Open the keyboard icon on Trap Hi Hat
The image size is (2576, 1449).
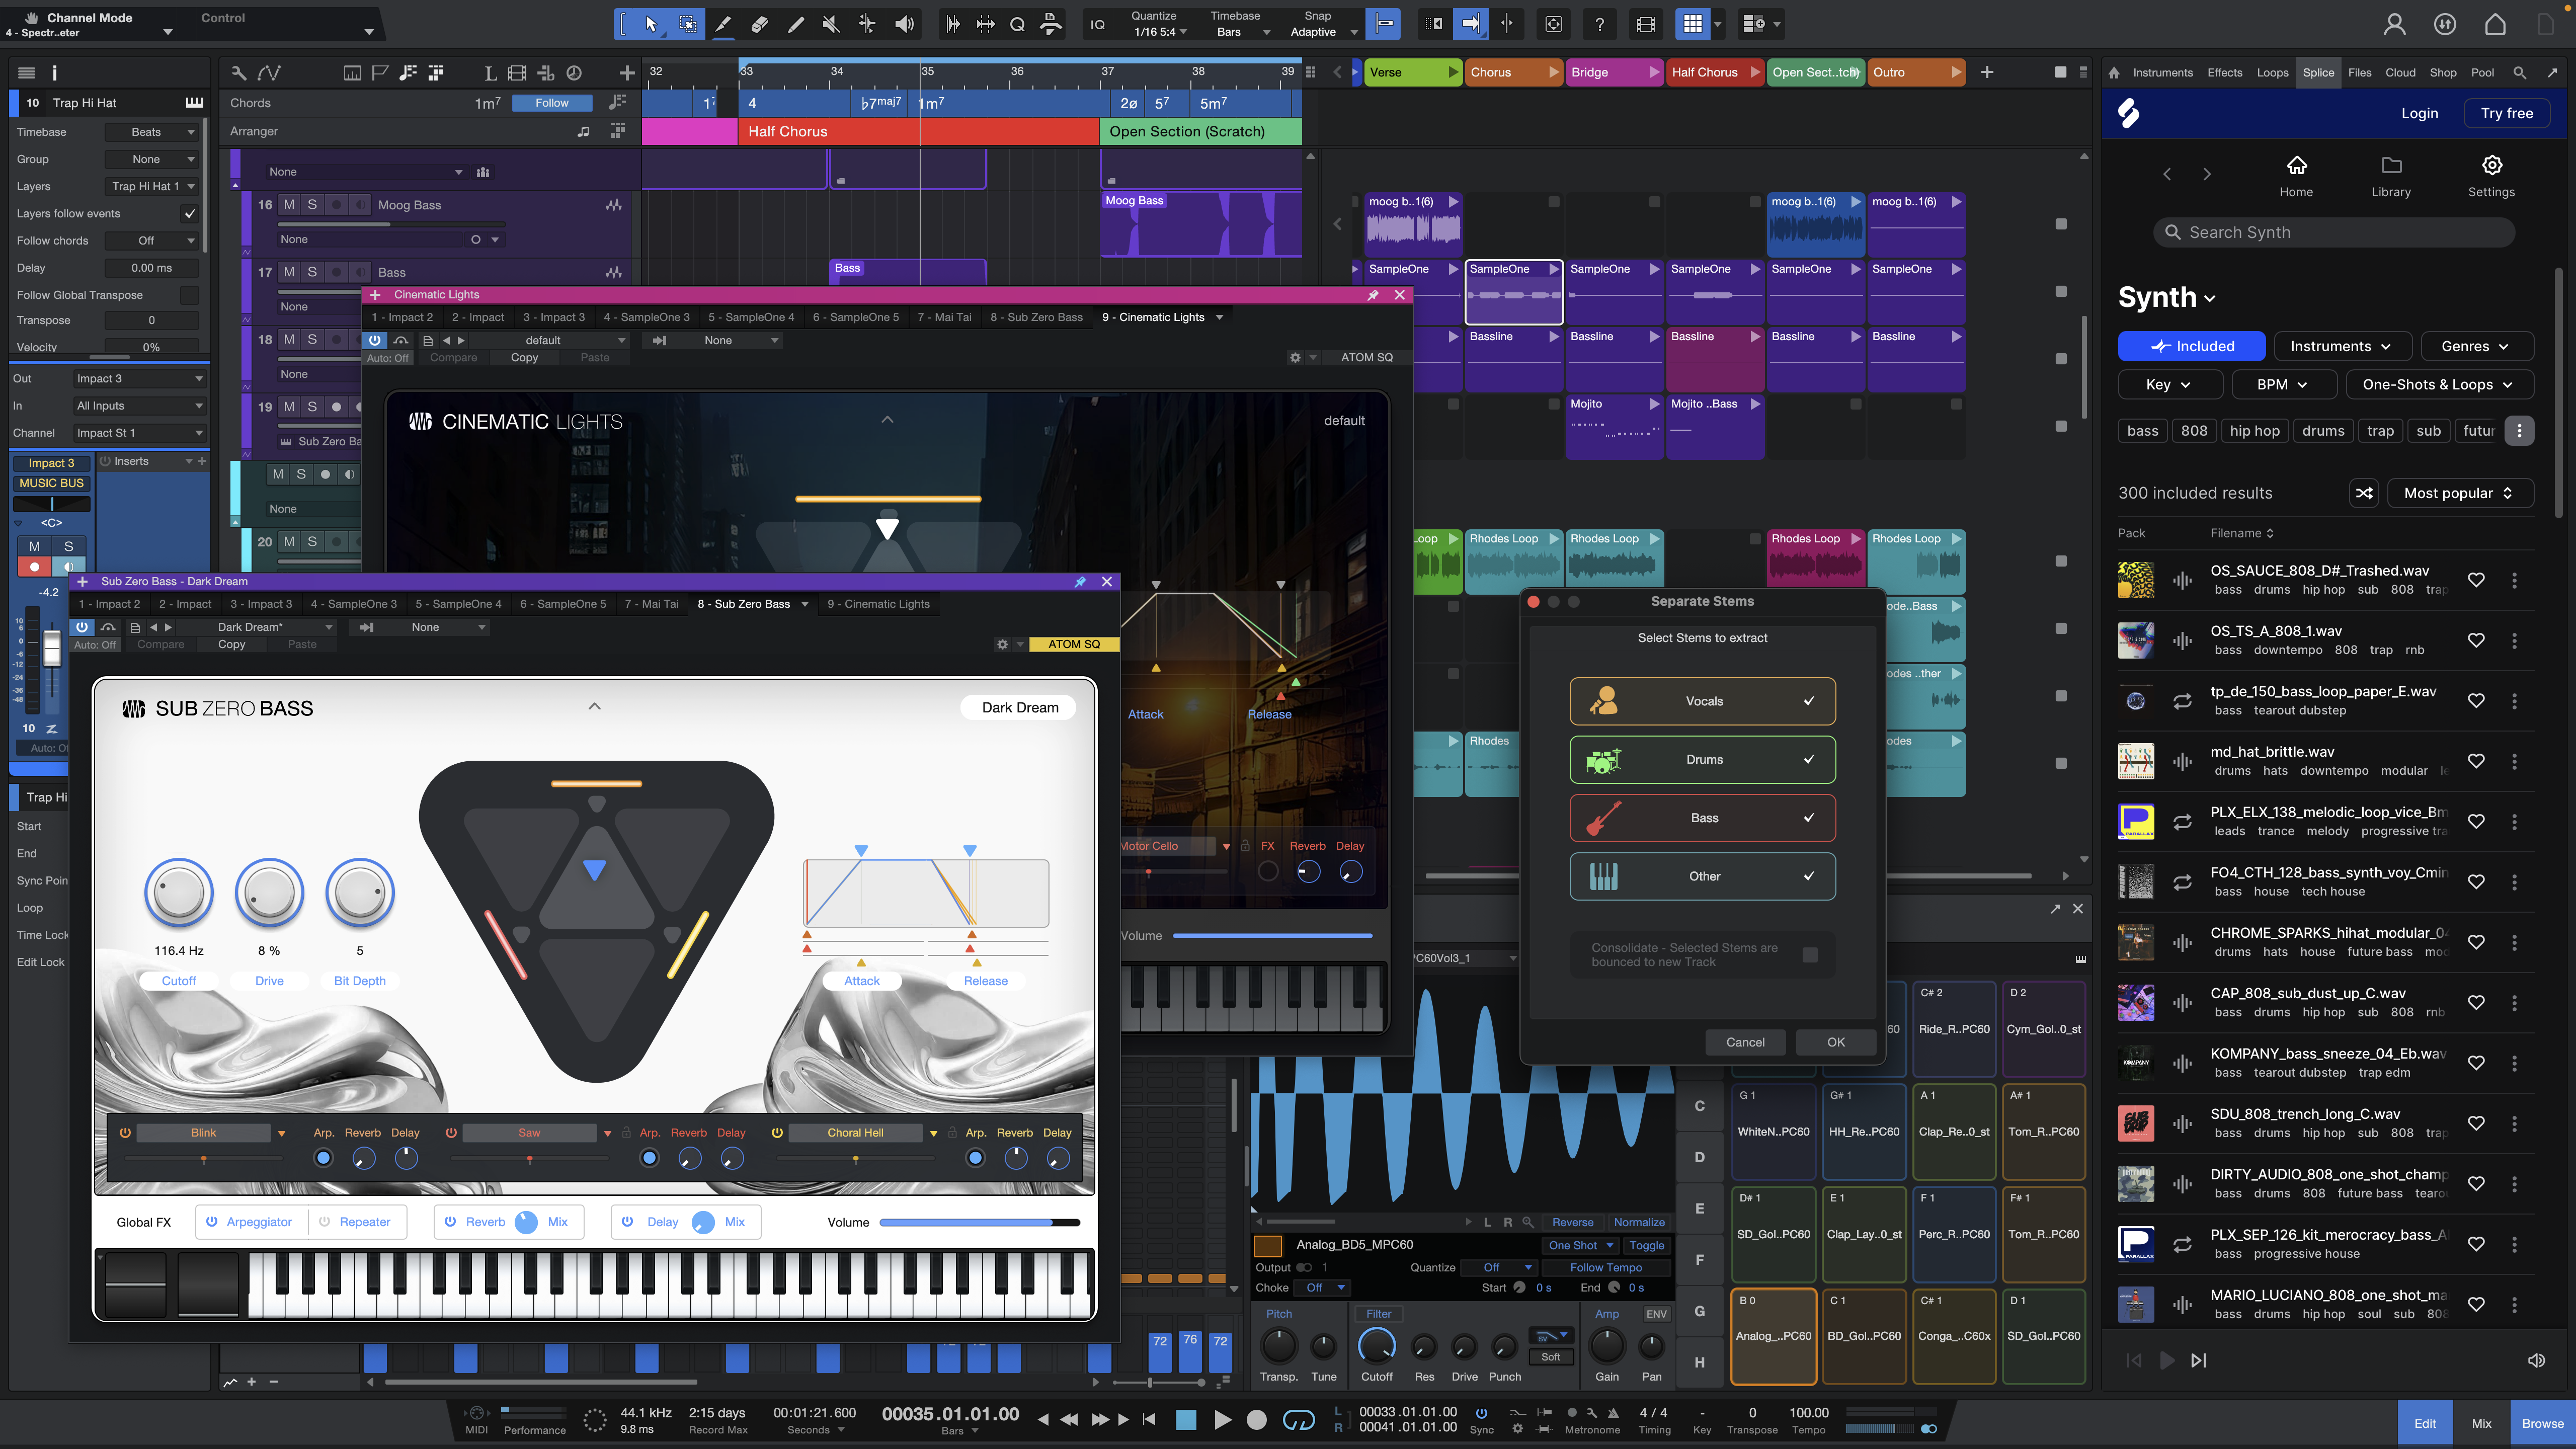[x=194, y=102]
